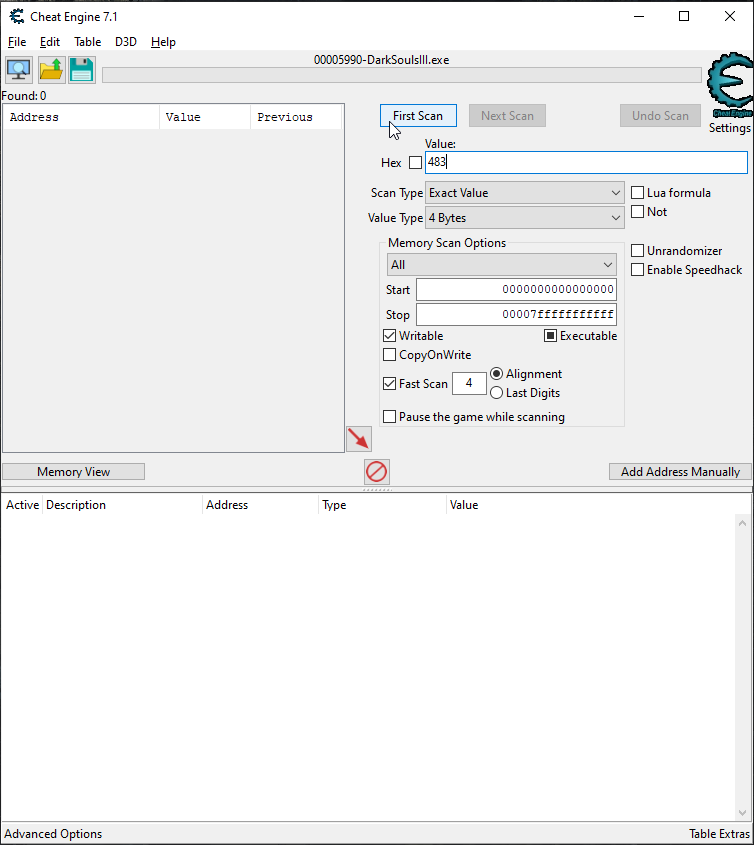Open the Value Type 4 Bytes dropdown
Image resolution: width=754 pixels, height=845 pixels.
tap(525, 218)
